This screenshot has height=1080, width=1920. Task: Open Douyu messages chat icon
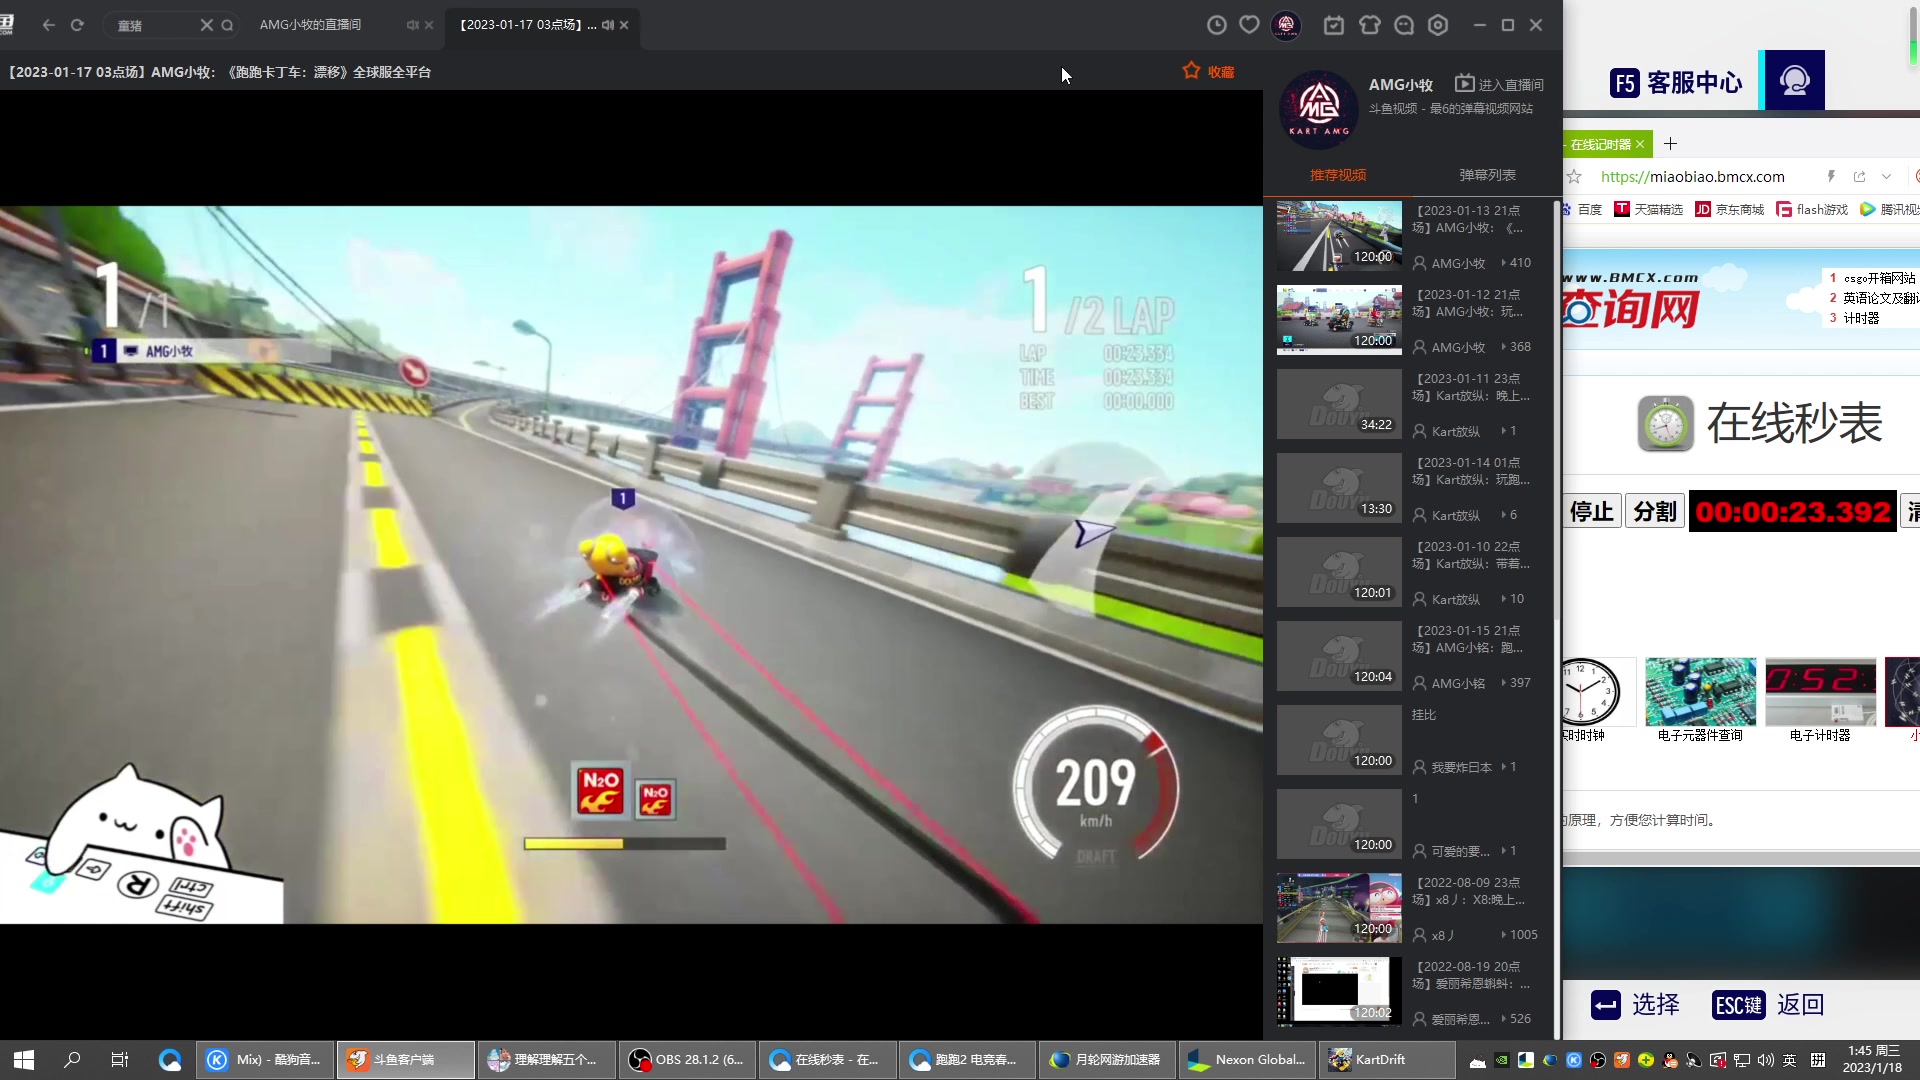tap(1404, 25)
